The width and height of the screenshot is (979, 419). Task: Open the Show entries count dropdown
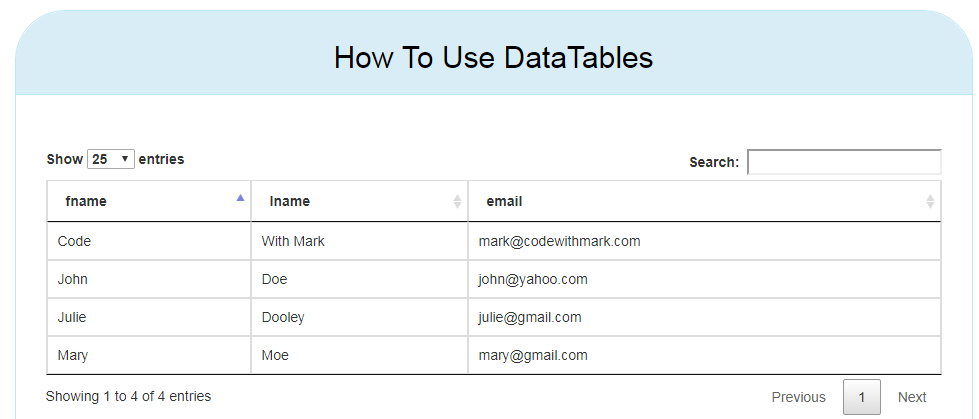(111, 159)
